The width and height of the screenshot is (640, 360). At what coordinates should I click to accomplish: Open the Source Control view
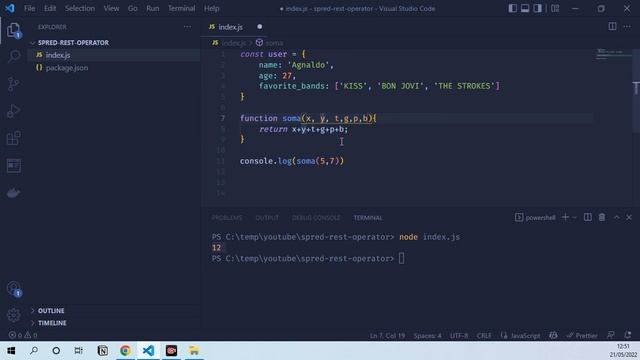click(x=13, y=84)
